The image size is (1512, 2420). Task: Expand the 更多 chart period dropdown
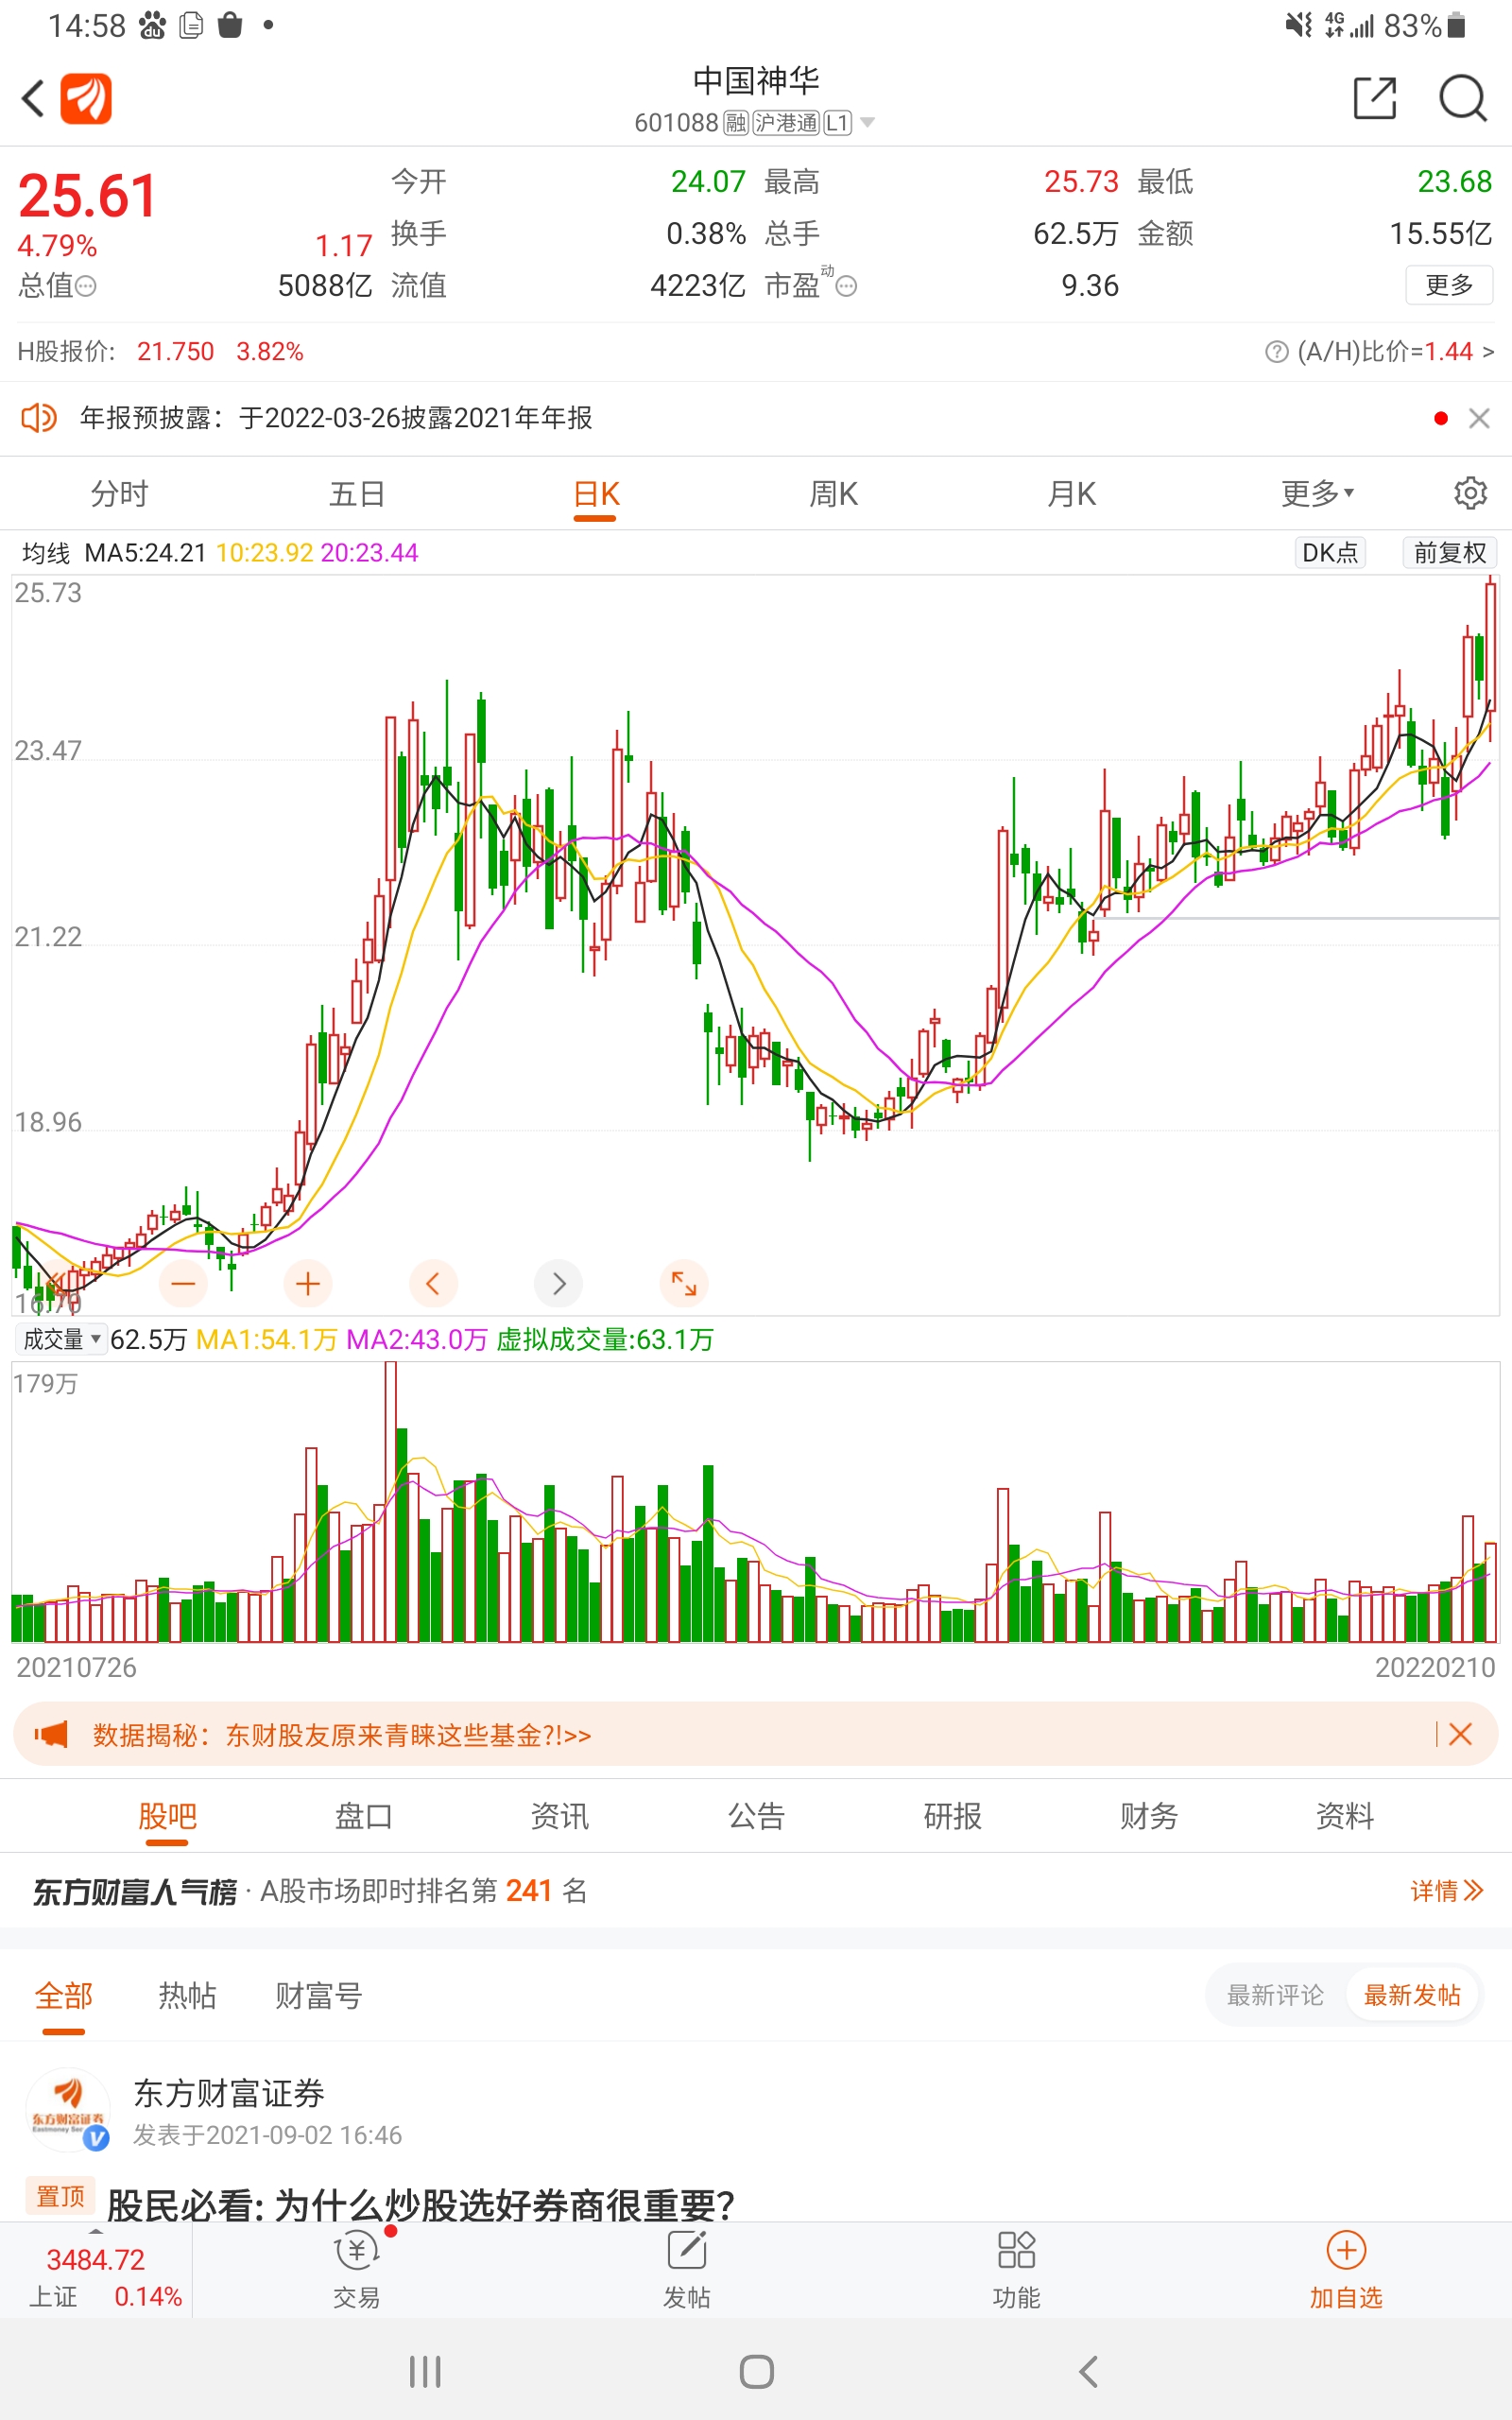point(1317,494)
